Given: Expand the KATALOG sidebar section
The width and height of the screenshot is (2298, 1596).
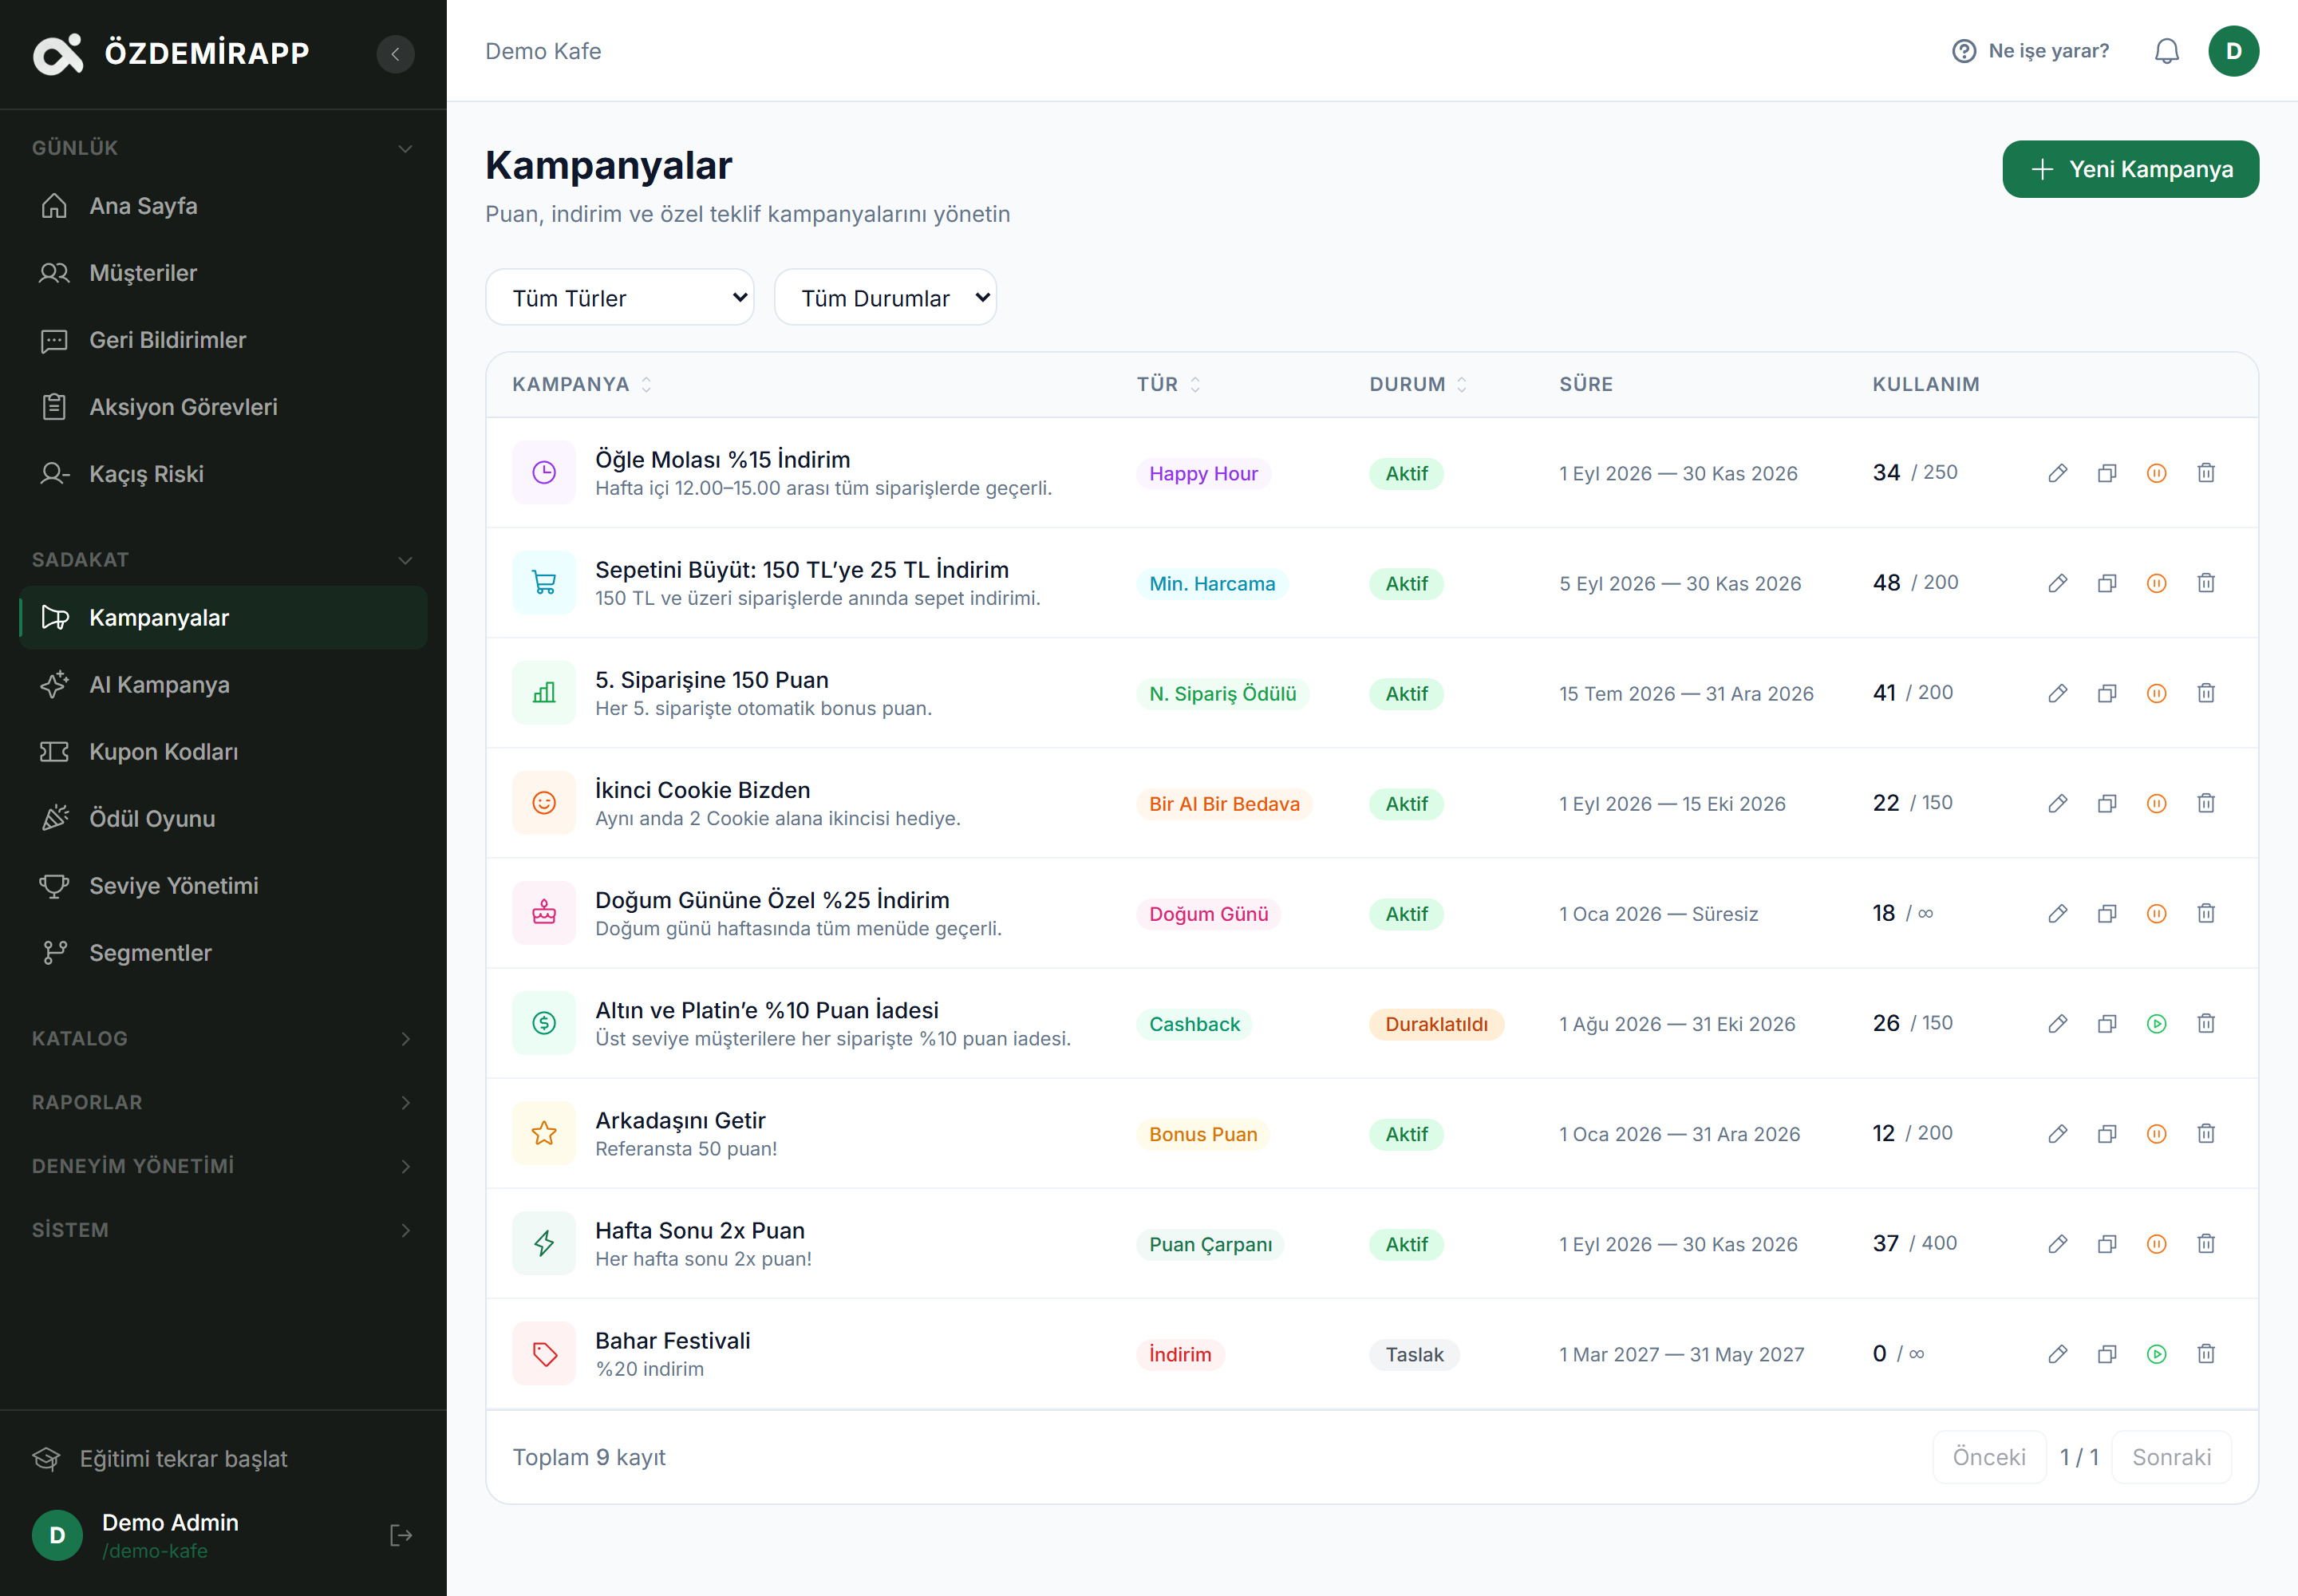Looking at the screenshot, I should click(x=223, y=1038).
